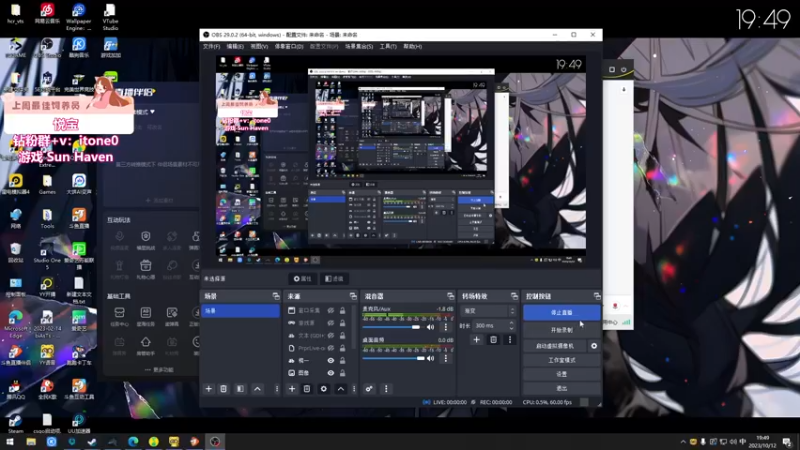
Task: Open 桌面音频 three-dot options menu
Action: coord(445,358)
